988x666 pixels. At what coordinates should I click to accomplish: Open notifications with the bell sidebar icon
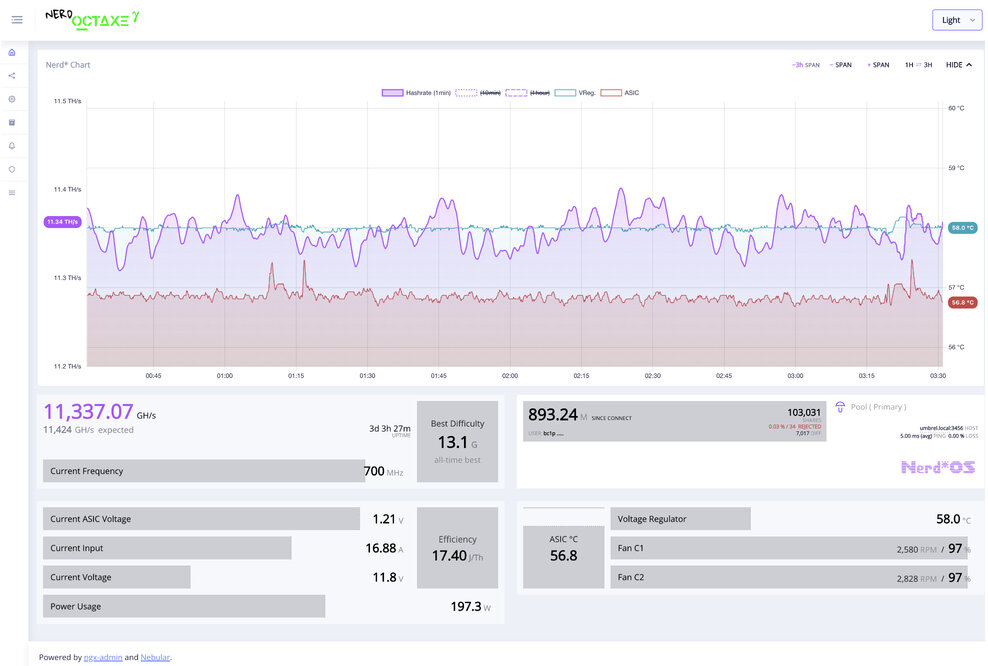coord(11,145)
